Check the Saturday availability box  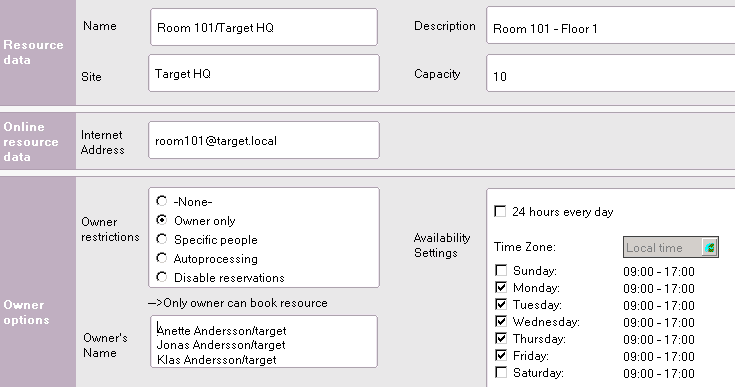click(x=501, y=372)
